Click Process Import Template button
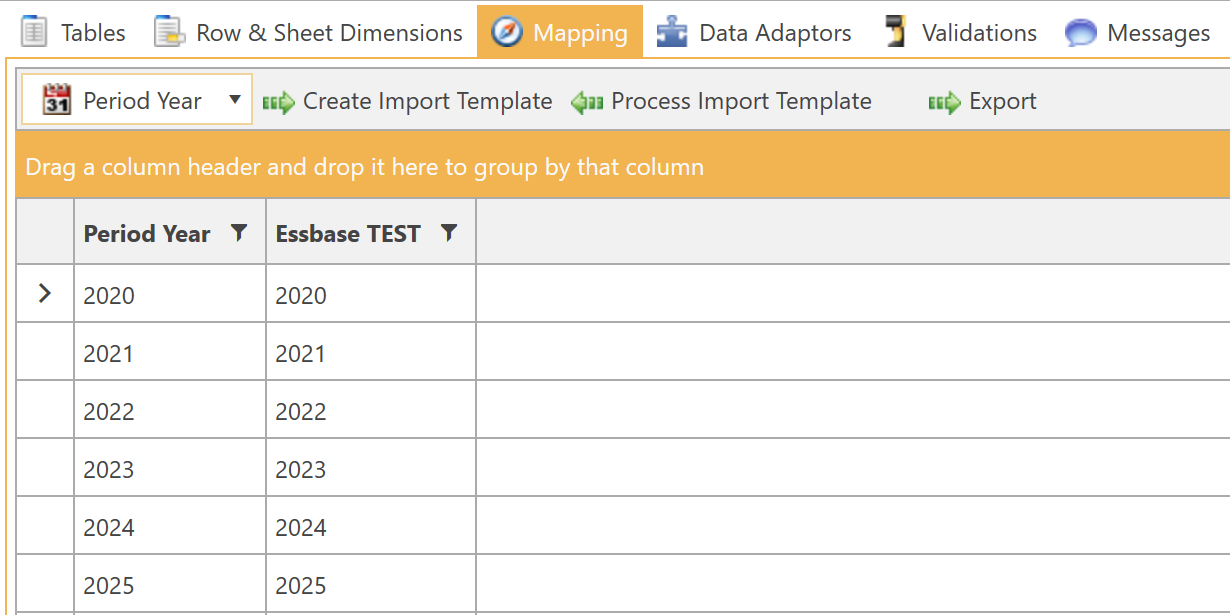 (x=722, y=101)
